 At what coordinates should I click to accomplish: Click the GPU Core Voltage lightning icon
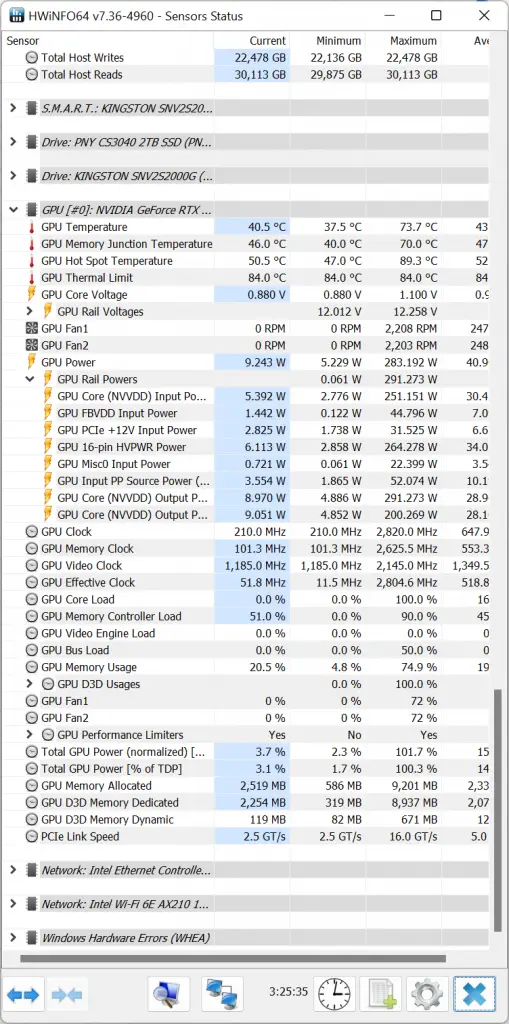pyautogui.click(x=31, y=295)
